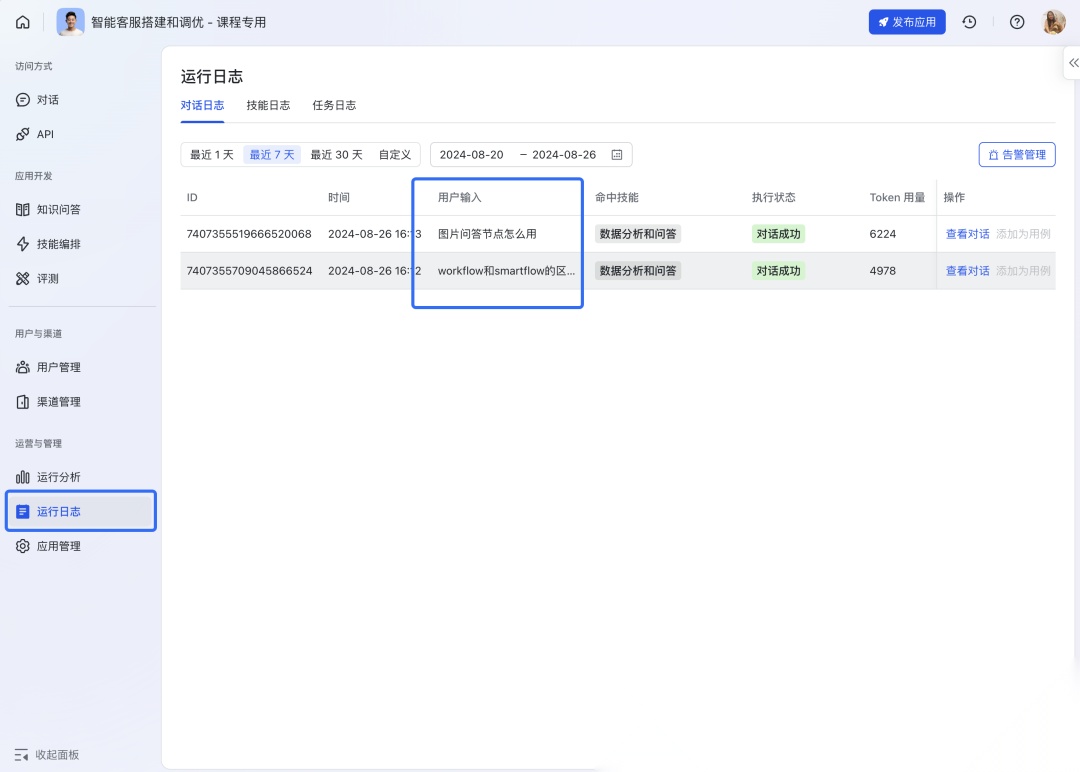Open the app avatar thumbnail beside title

[x=70, y=22]
